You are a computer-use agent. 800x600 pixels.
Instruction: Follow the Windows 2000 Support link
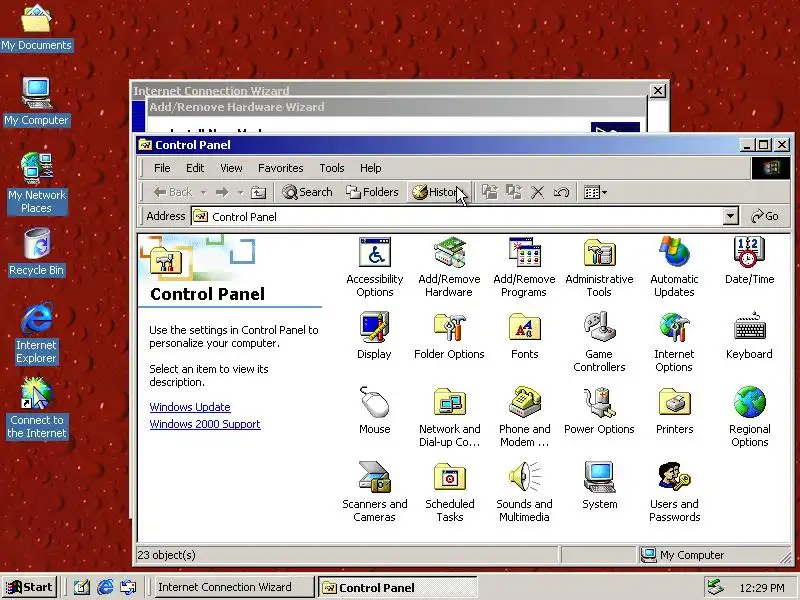[205, 424]
